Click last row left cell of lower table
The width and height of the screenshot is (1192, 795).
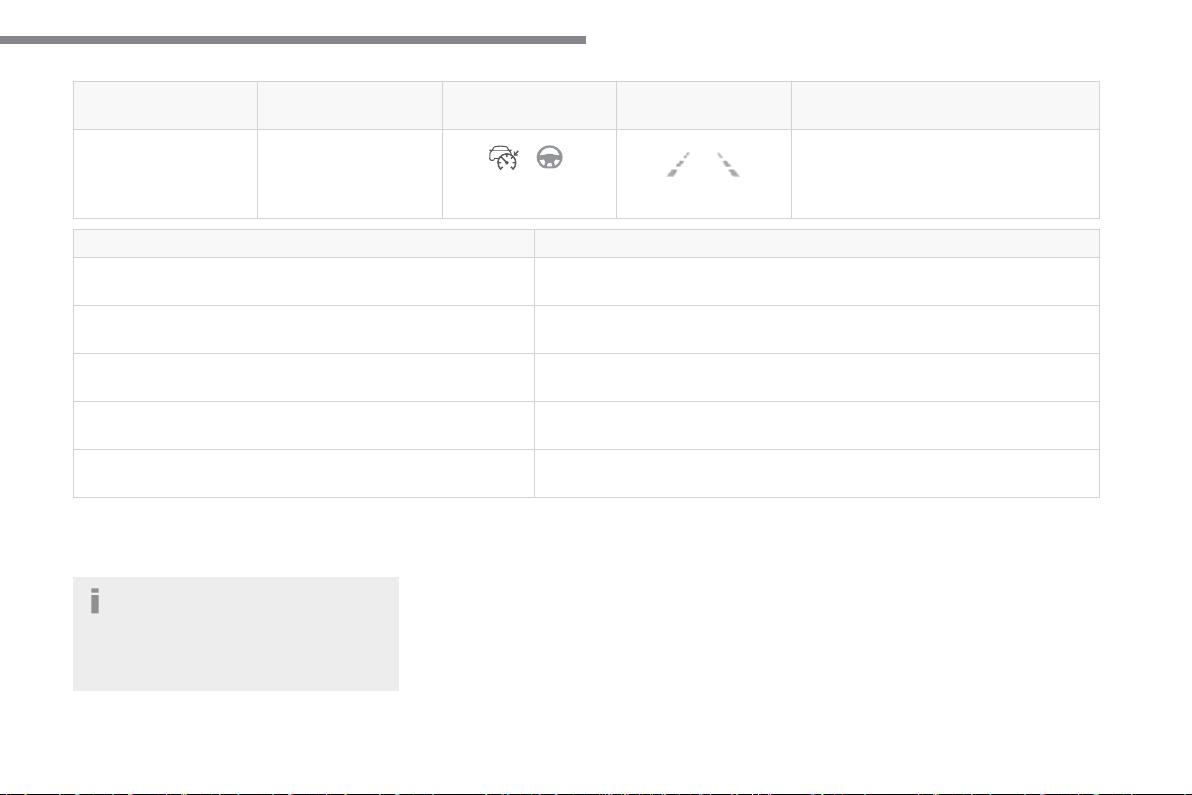[x=304, y=473]
